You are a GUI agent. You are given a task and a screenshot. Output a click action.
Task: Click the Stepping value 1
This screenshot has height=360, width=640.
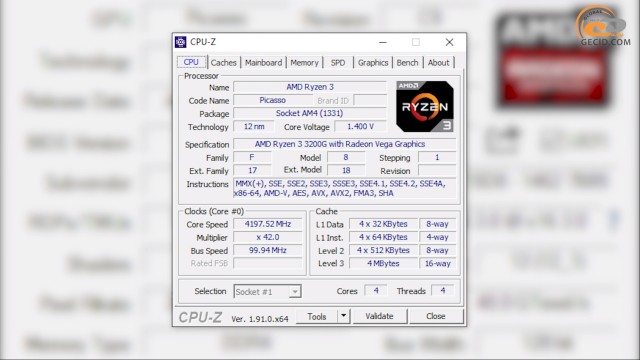[x=437, y=157]
